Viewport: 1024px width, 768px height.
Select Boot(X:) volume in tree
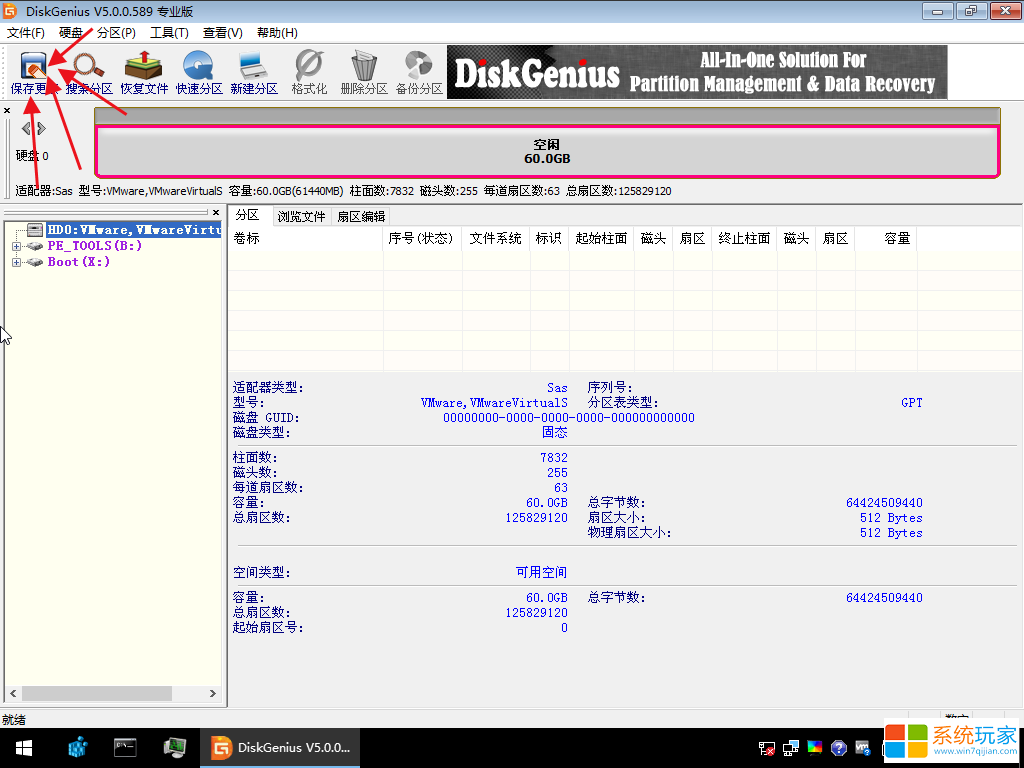pos(78,261)
